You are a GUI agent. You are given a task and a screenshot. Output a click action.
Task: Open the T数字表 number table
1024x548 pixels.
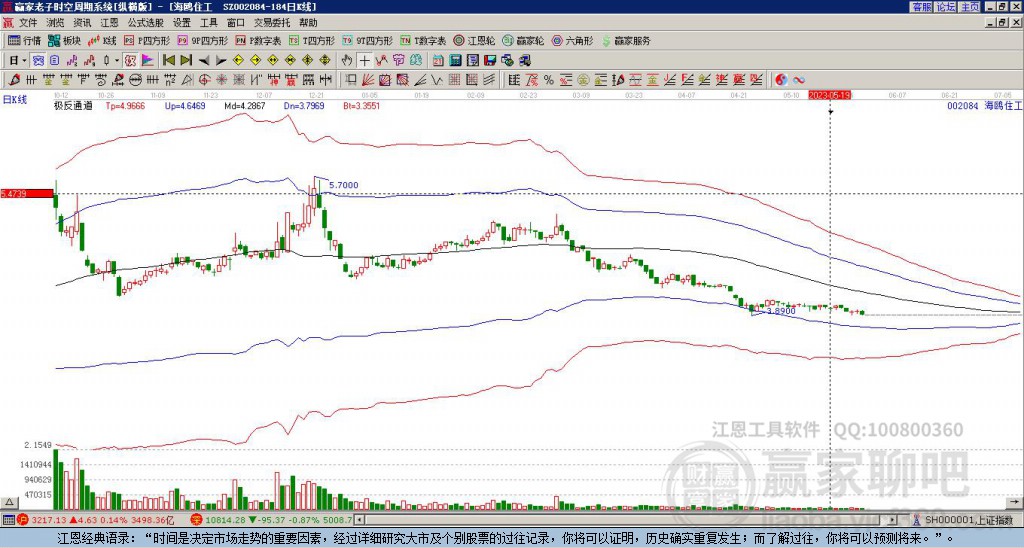tap(423, 40)
